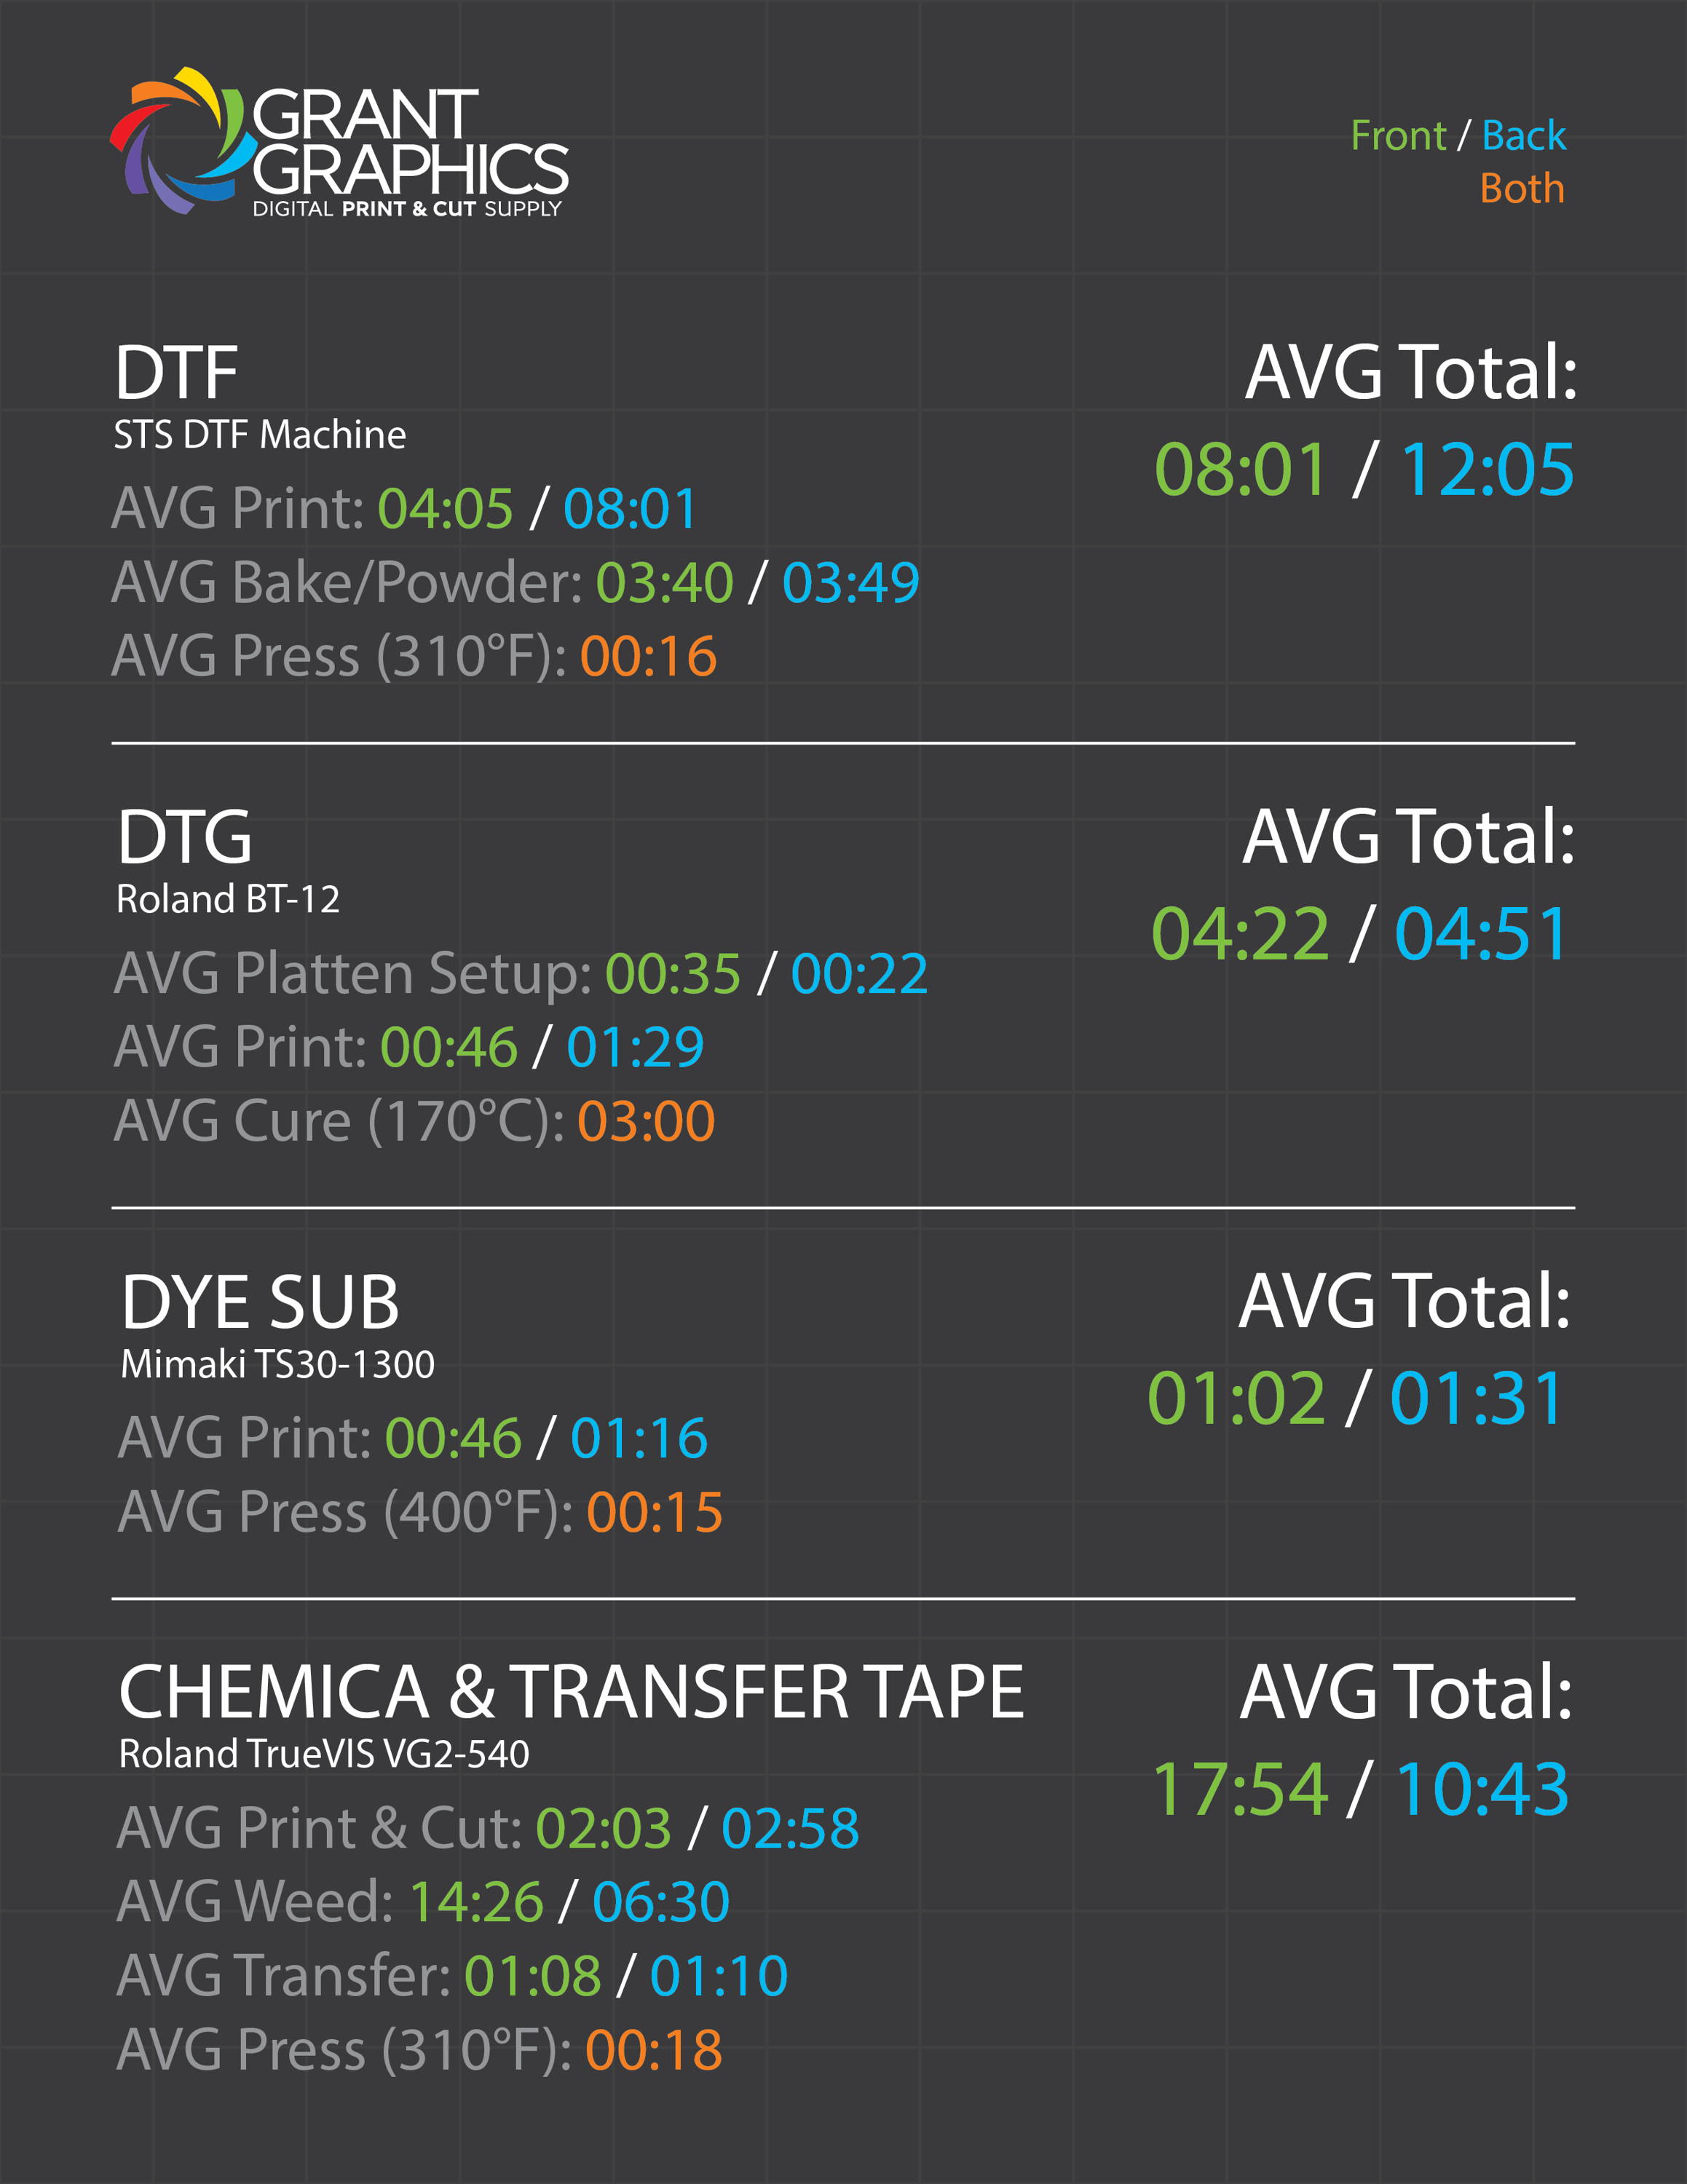The width and height of the screenshot is (1687, 2184).
Task: Click Dye Sub back total 01:31
Action: 1476,1398
